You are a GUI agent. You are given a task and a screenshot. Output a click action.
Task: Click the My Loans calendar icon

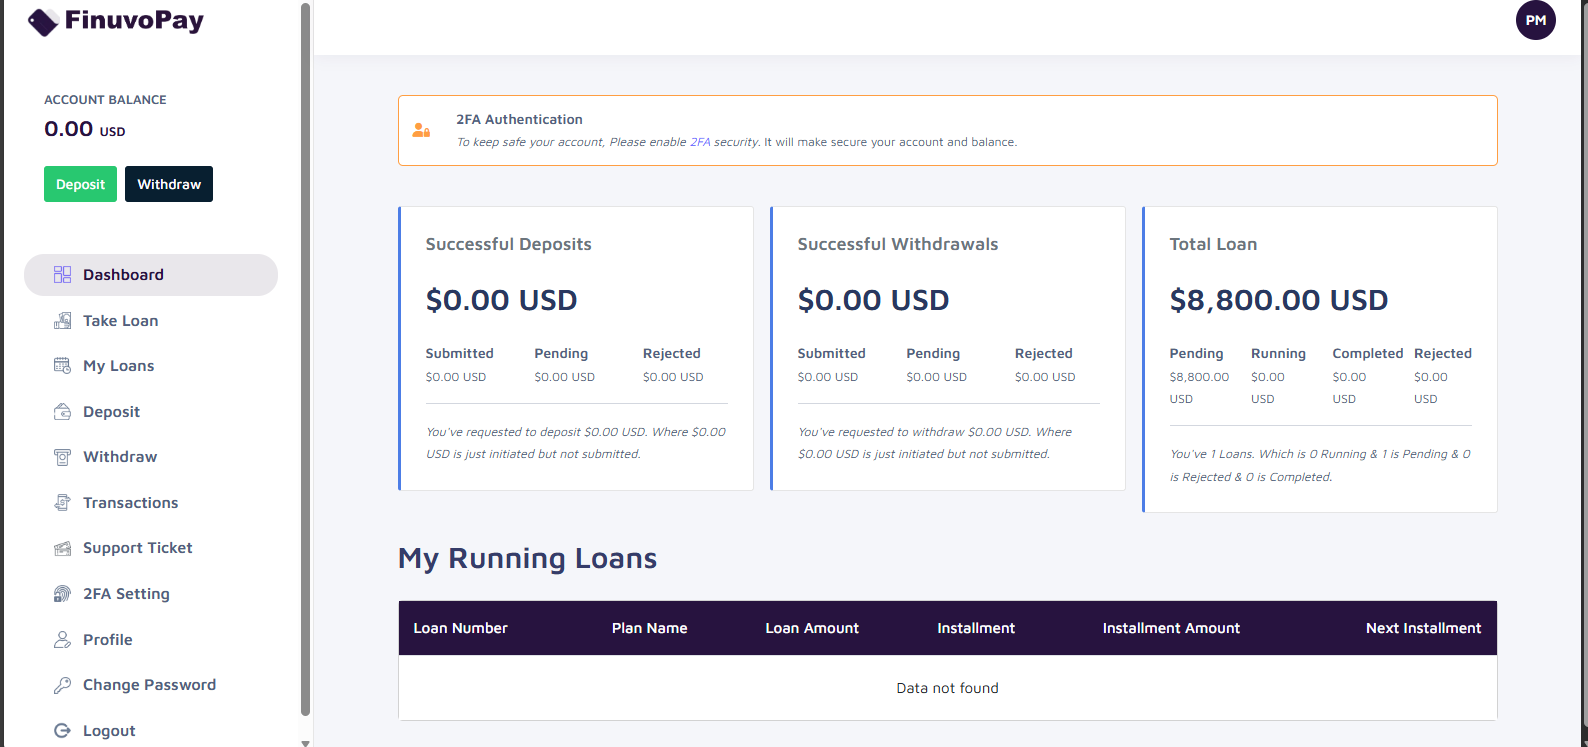point(62,366)
